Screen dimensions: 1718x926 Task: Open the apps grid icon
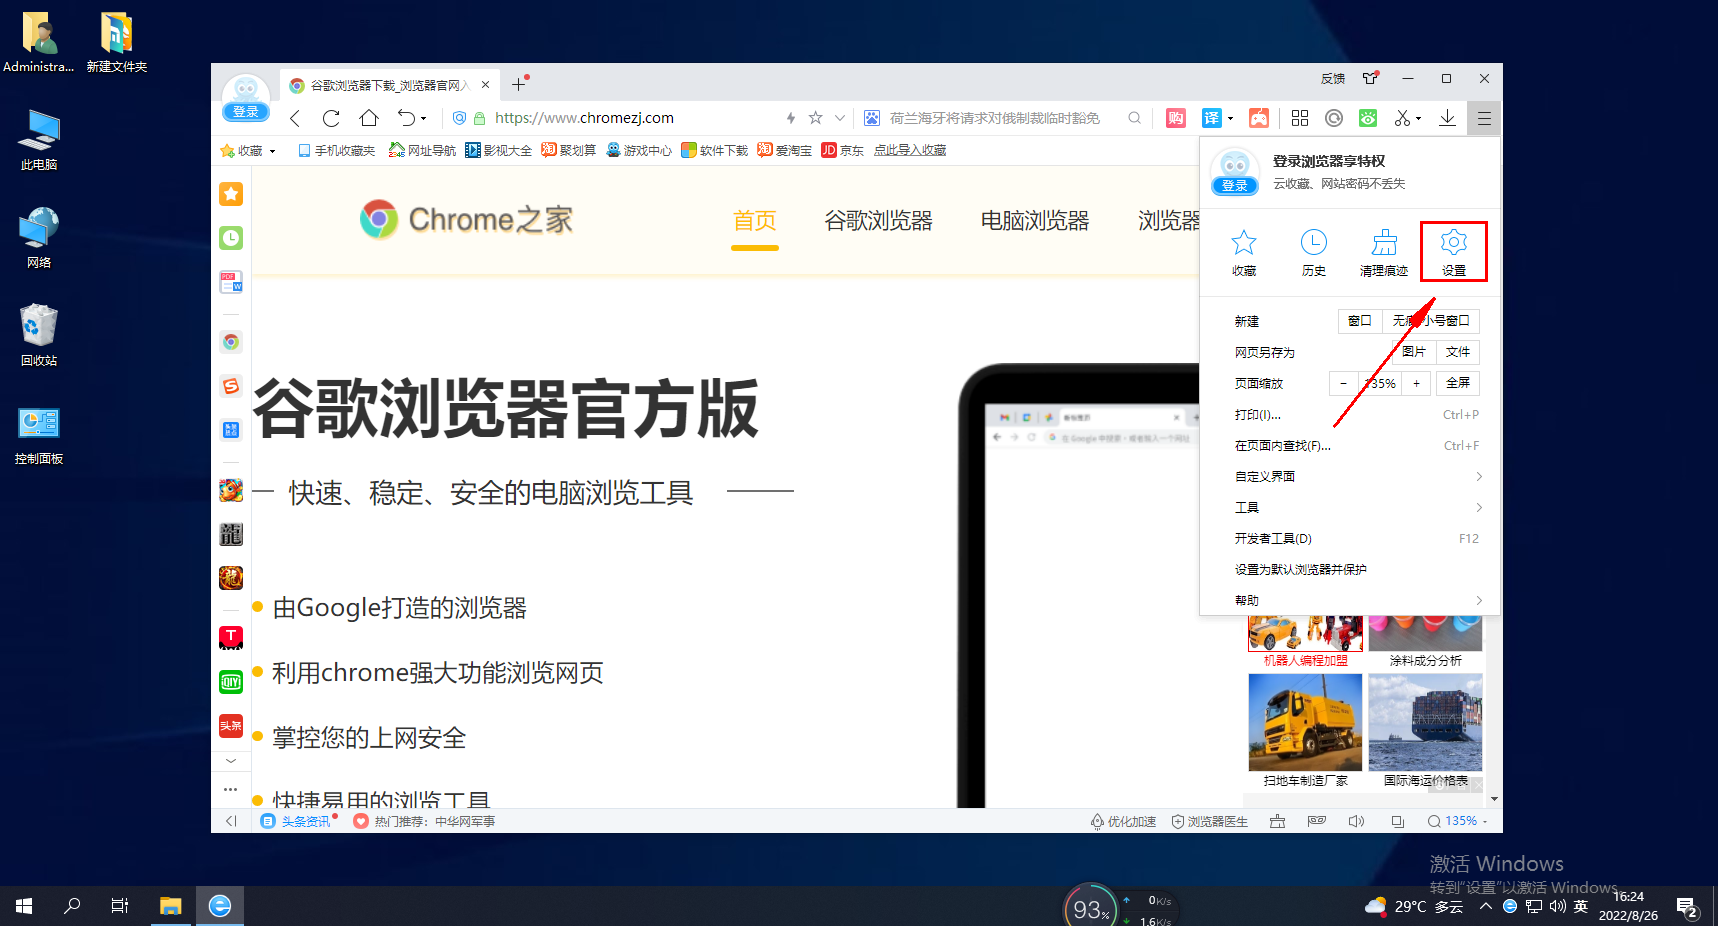pos(1300,118)
